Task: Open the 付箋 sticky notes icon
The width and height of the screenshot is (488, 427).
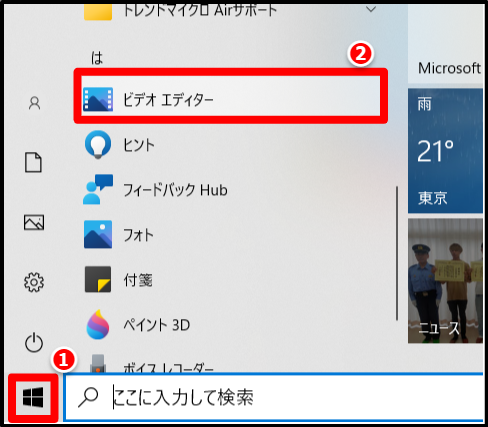Action: [x=98, y=279]
